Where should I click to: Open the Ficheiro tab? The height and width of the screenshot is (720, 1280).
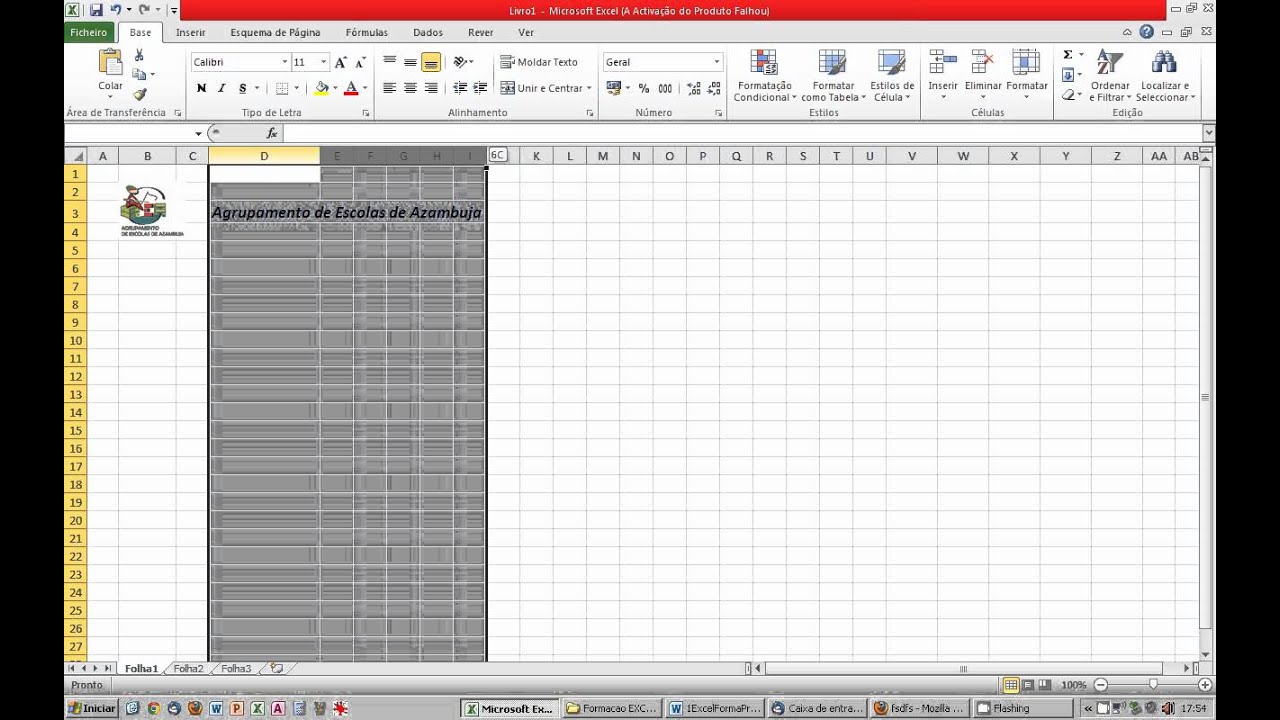pyautogui.click(x=89, y=32)
